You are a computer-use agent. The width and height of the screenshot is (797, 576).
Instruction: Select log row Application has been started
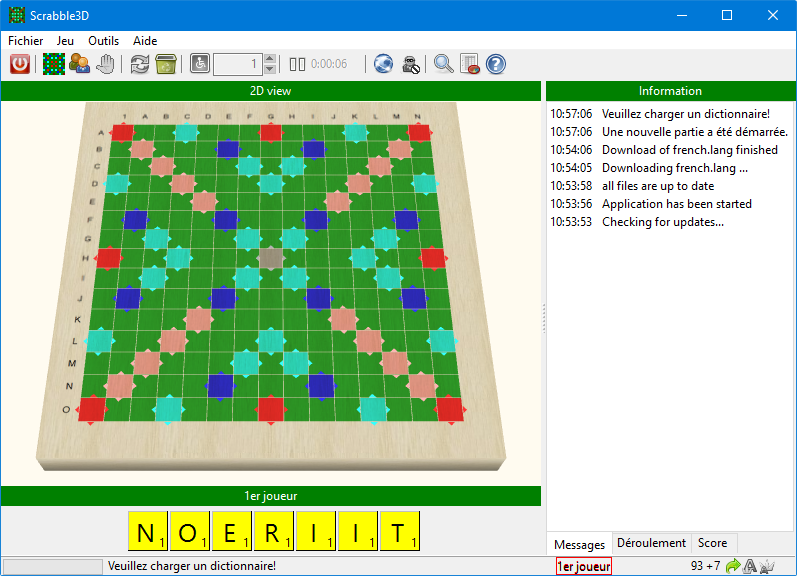pos(670,204)
